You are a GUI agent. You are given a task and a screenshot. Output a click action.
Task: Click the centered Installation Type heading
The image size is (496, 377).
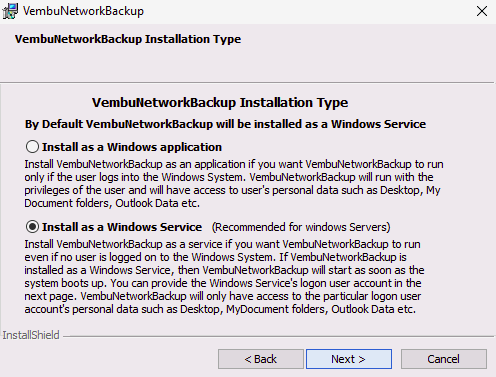pyautogui.click(x=220, y=103)
